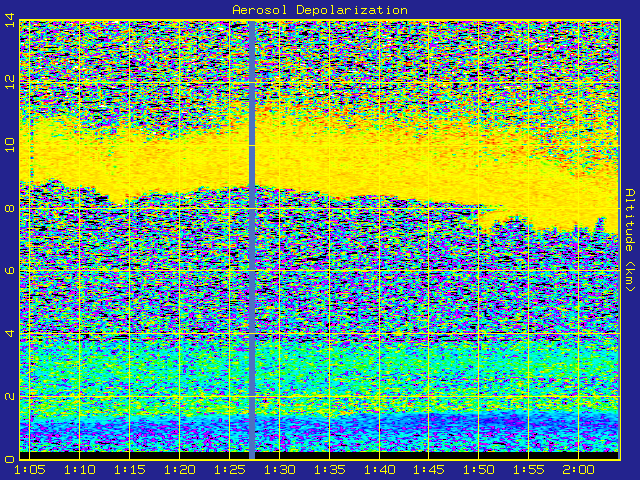
Task: Select the 1:10 time axis label
Action: (x=80, y=470)
